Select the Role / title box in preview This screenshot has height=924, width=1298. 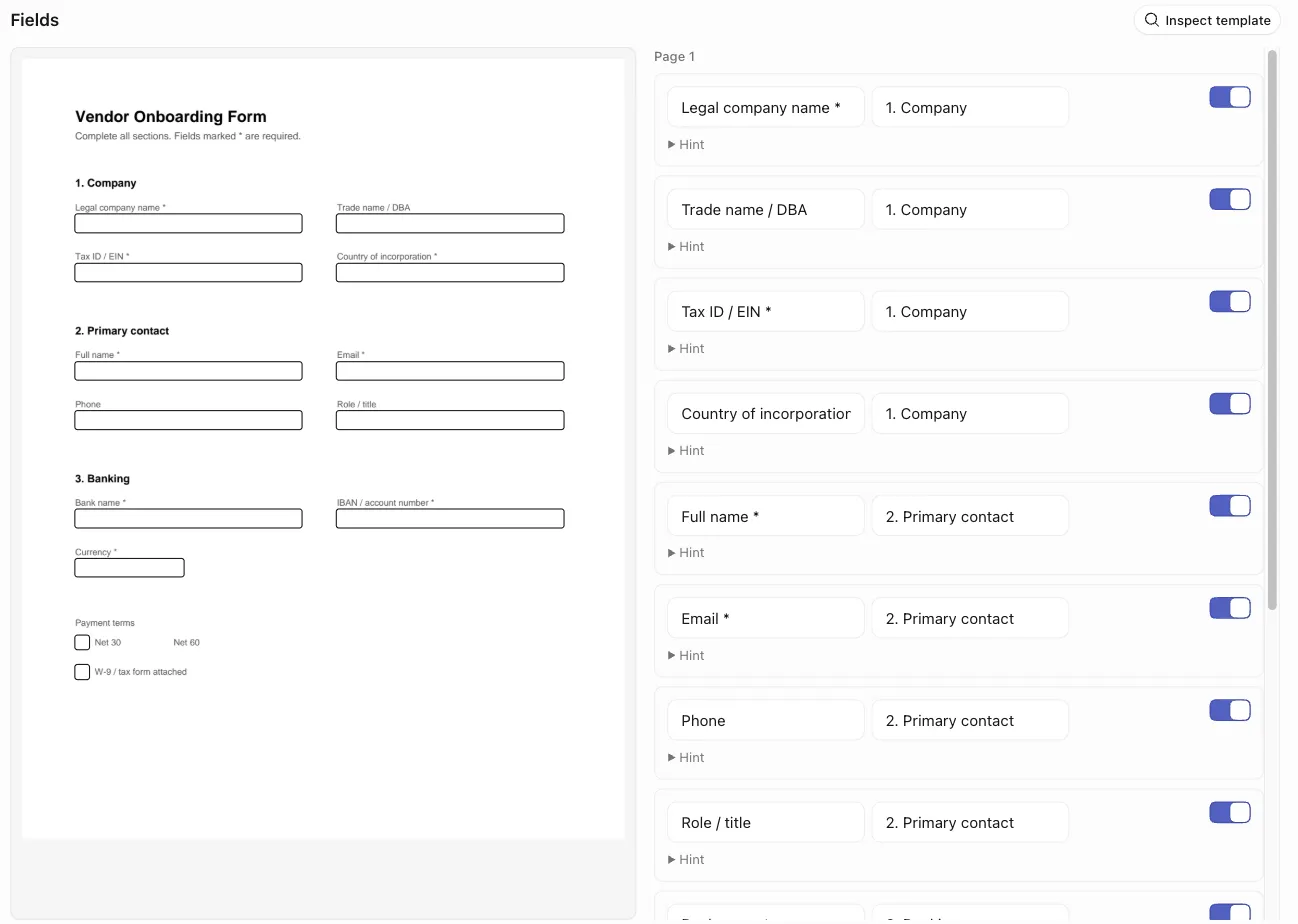click(450, 420)
